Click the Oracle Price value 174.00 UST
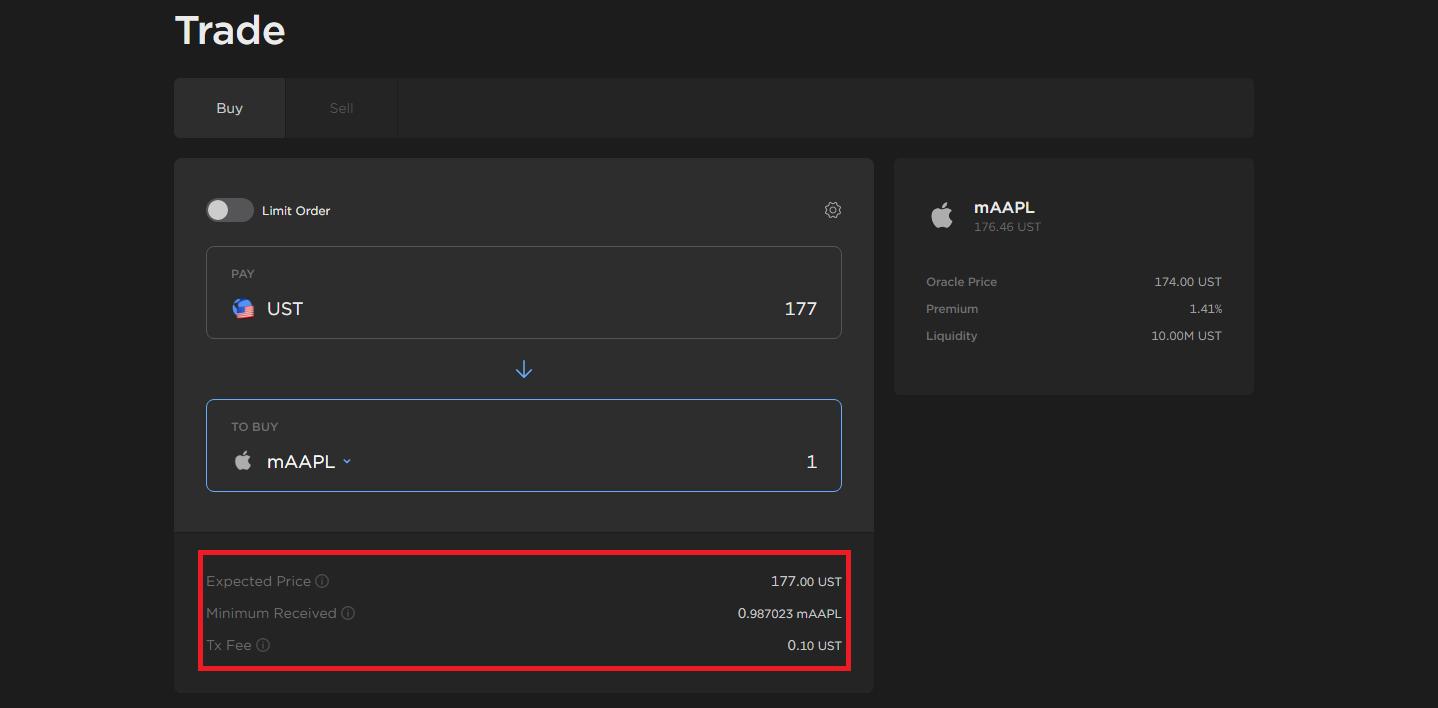Image resolution: width=1438 pixels, height=708 pixels. point(1188,281)
